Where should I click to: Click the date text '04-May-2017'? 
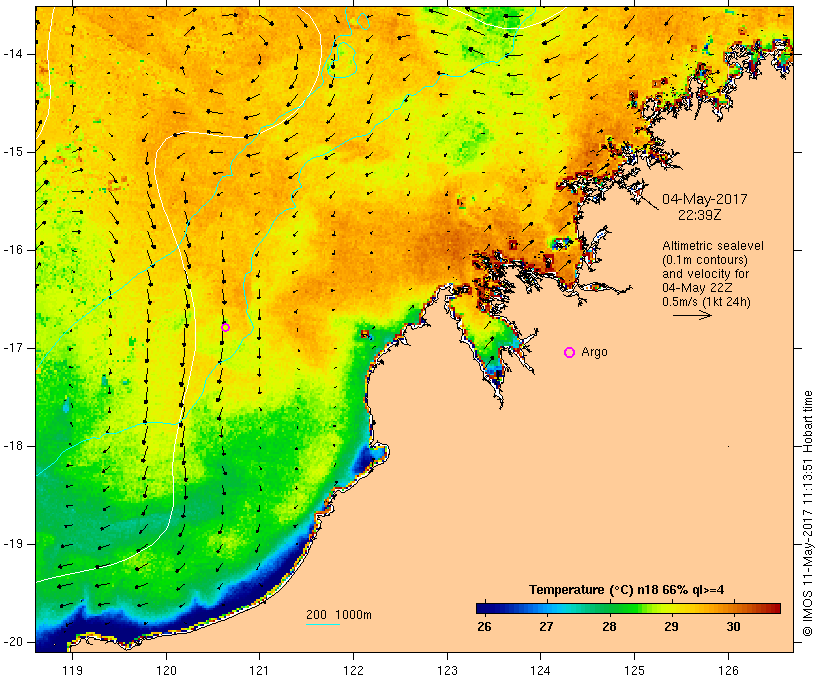coord(704,199)
